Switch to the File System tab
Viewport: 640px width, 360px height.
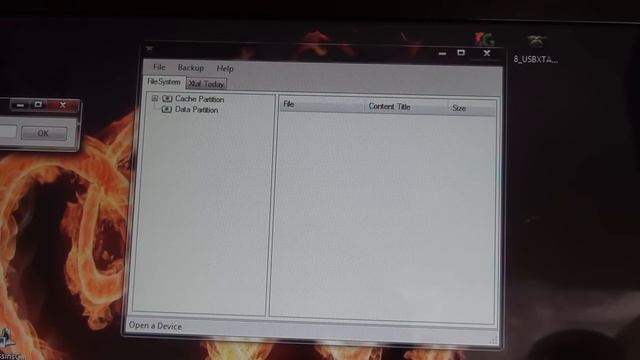164,82
